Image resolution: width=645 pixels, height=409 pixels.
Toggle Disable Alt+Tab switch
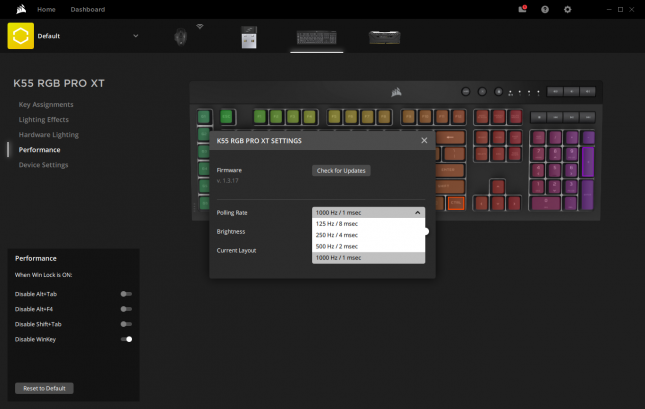(126, 294)
